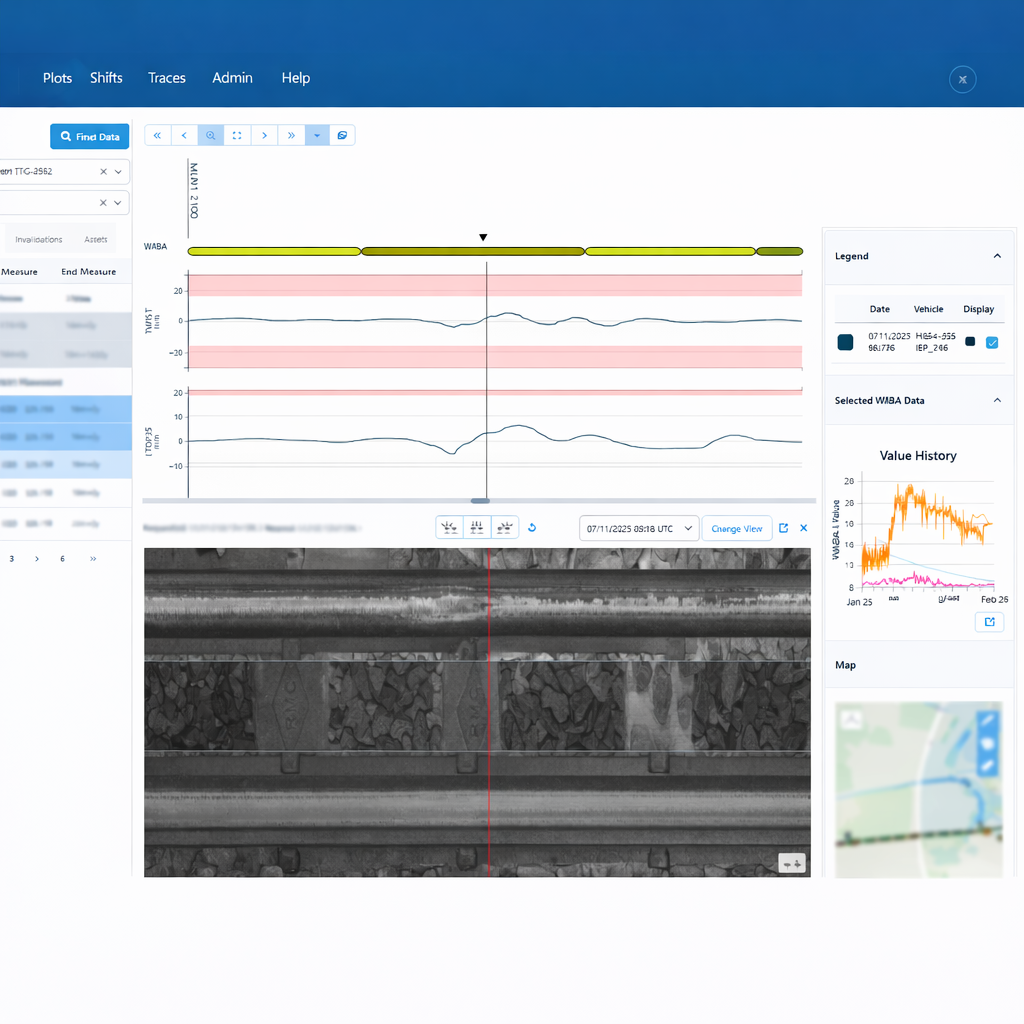Image resolution: width=1024 pixels, height=1024 pixels.
Task: Expand the second filter dropdown chevron
Action: [118, 203]
